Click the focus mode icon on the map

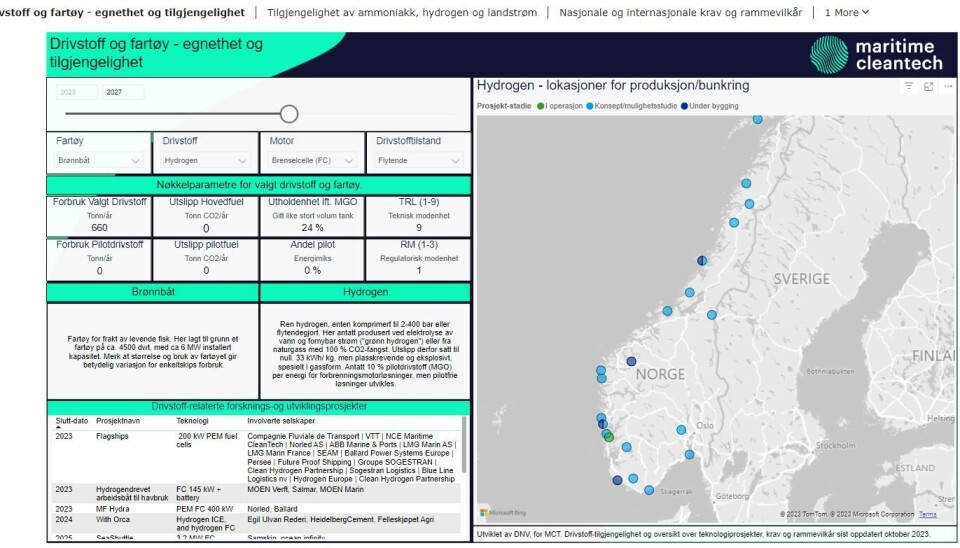pos(928,86)
